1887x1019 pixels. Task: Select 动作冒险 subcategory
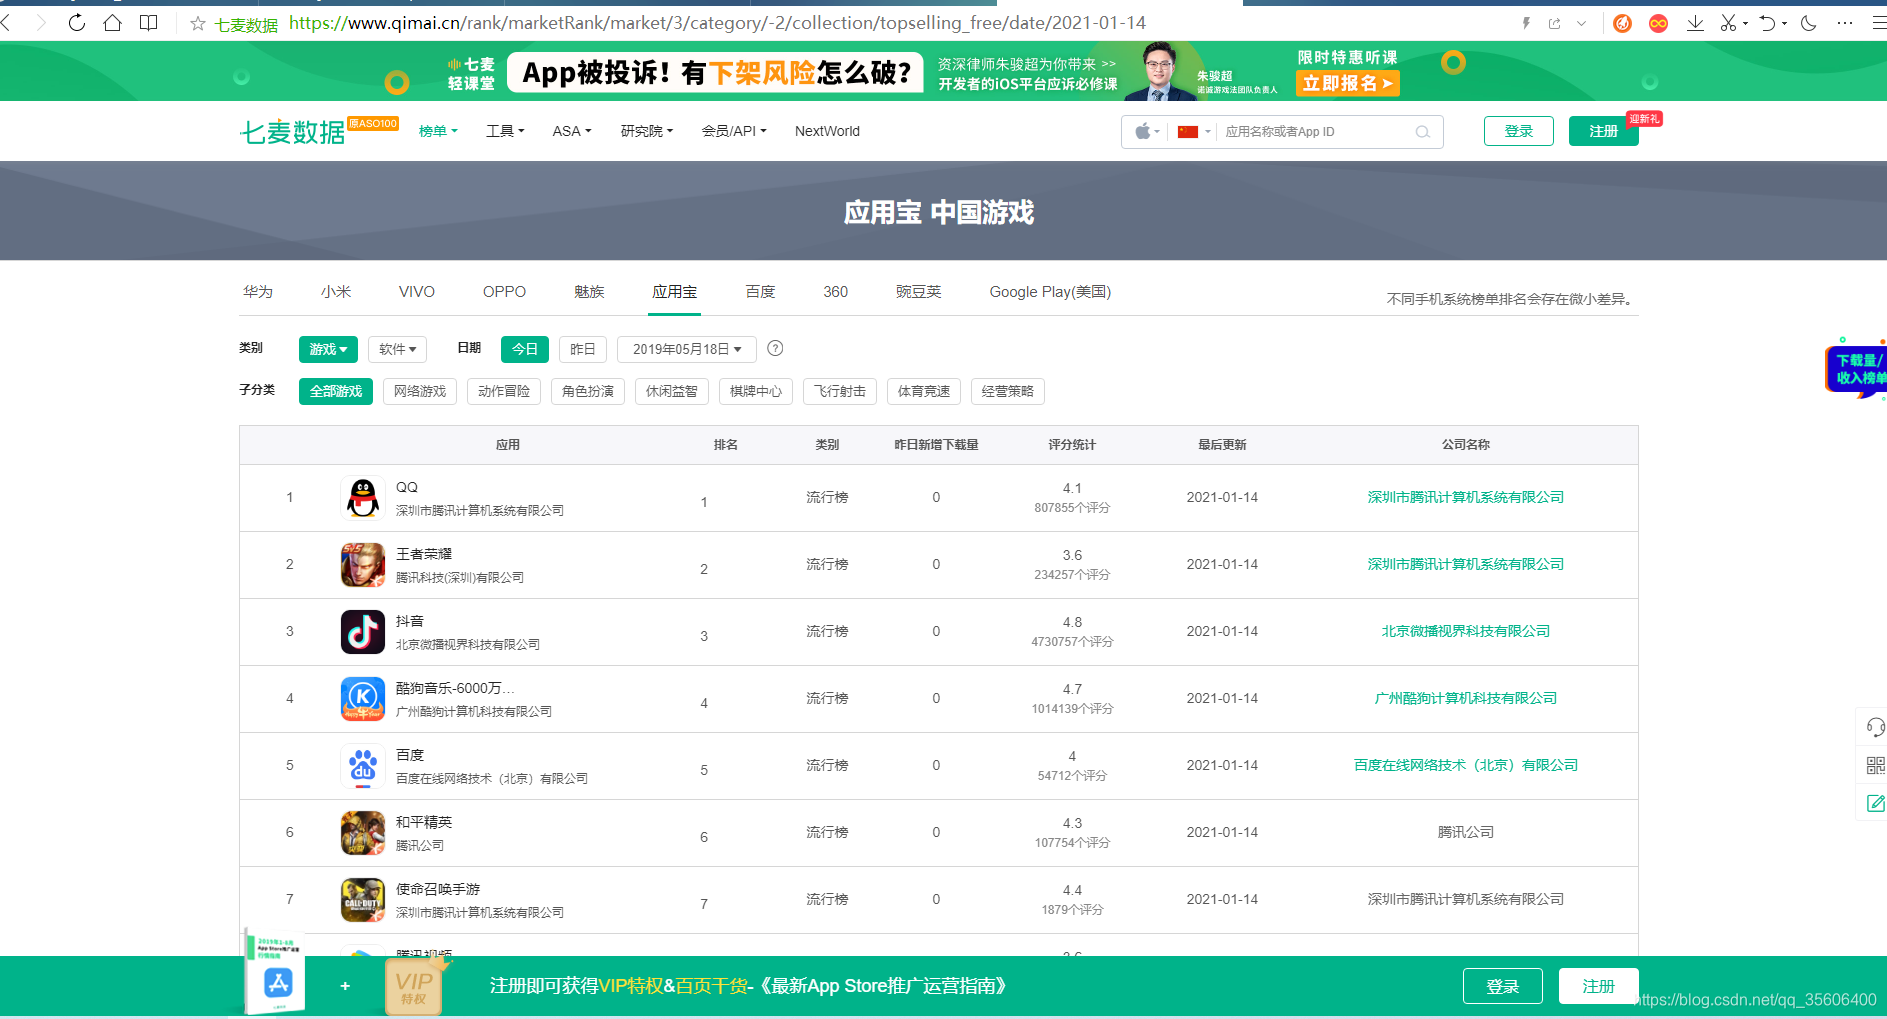(504, 391)
